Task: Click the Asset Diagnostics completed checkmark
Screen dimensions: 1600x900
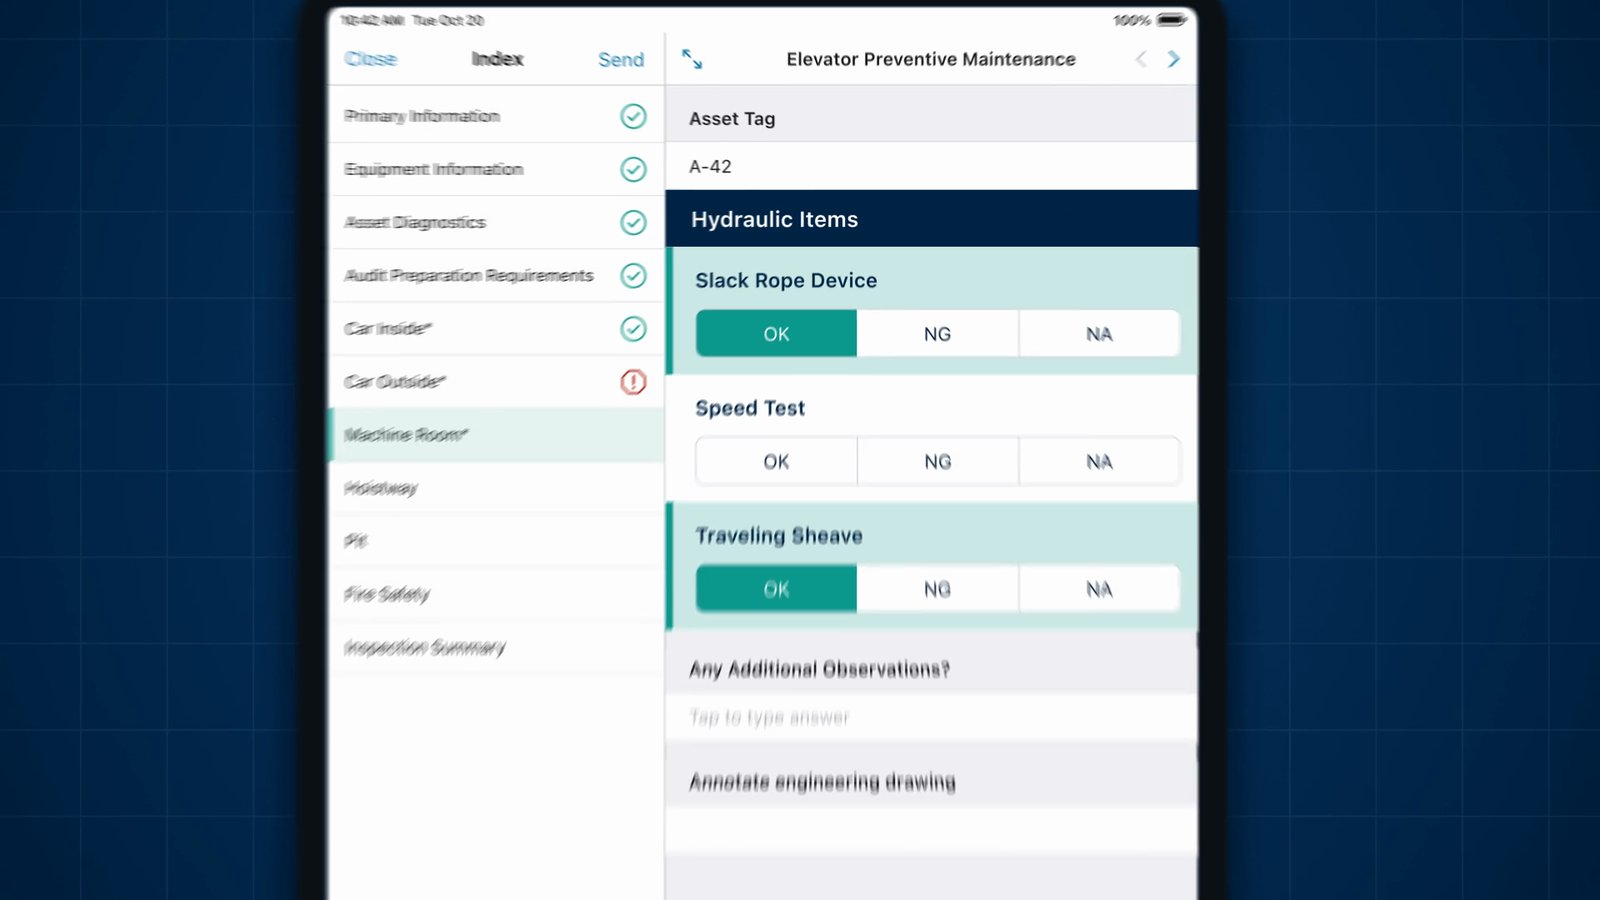Action: point(633,222)
